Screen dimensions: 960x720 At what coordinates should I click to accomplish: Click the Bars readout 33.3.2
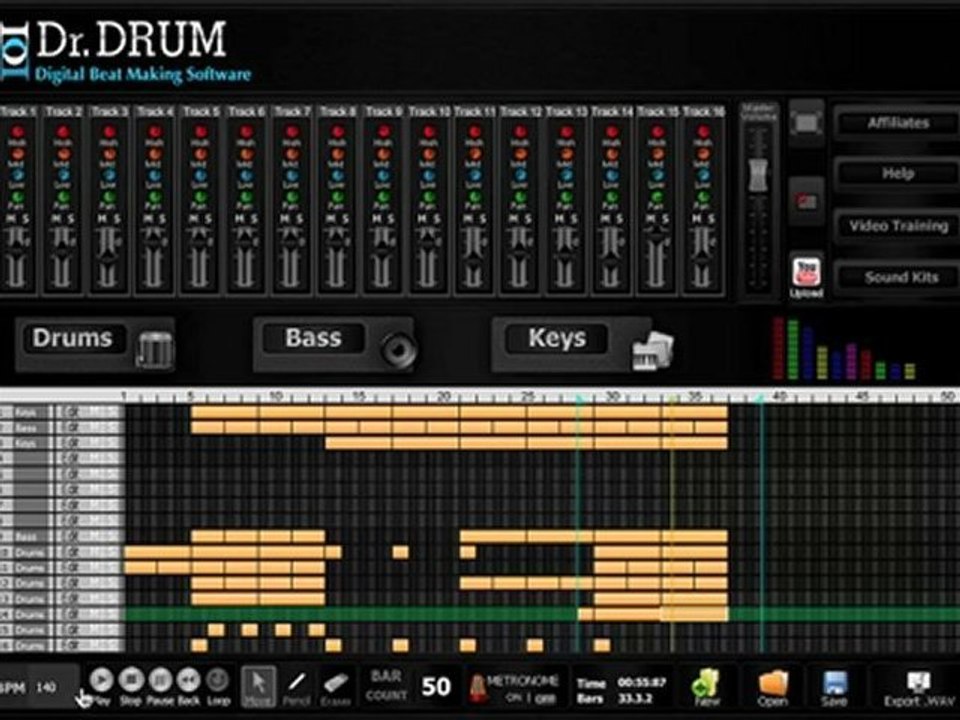[634, 698]
